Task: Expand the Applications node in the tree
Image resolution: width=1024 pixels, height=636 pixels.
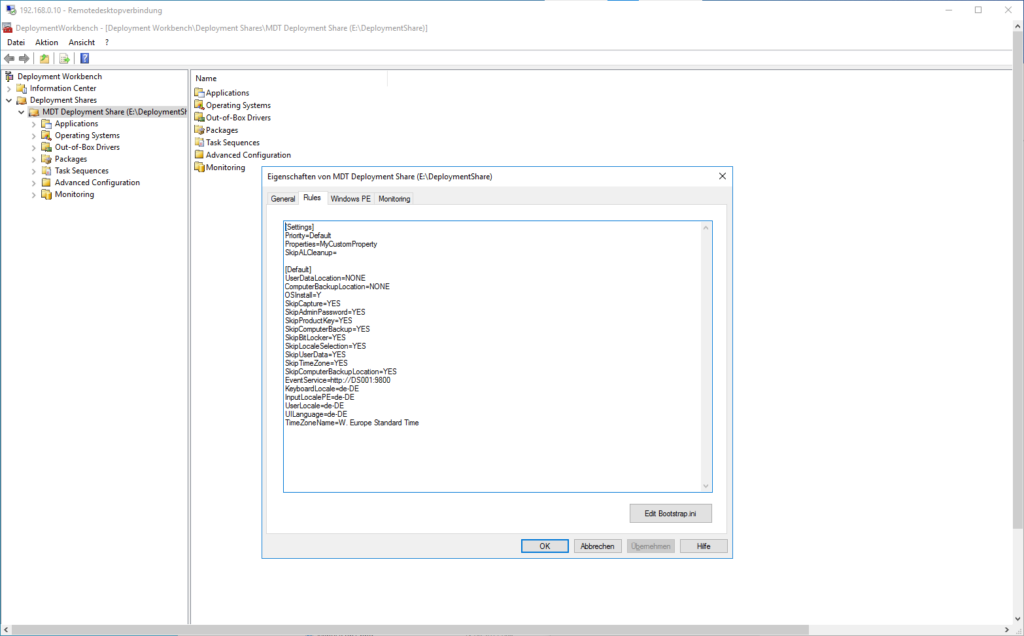Action: pos(34,124)
